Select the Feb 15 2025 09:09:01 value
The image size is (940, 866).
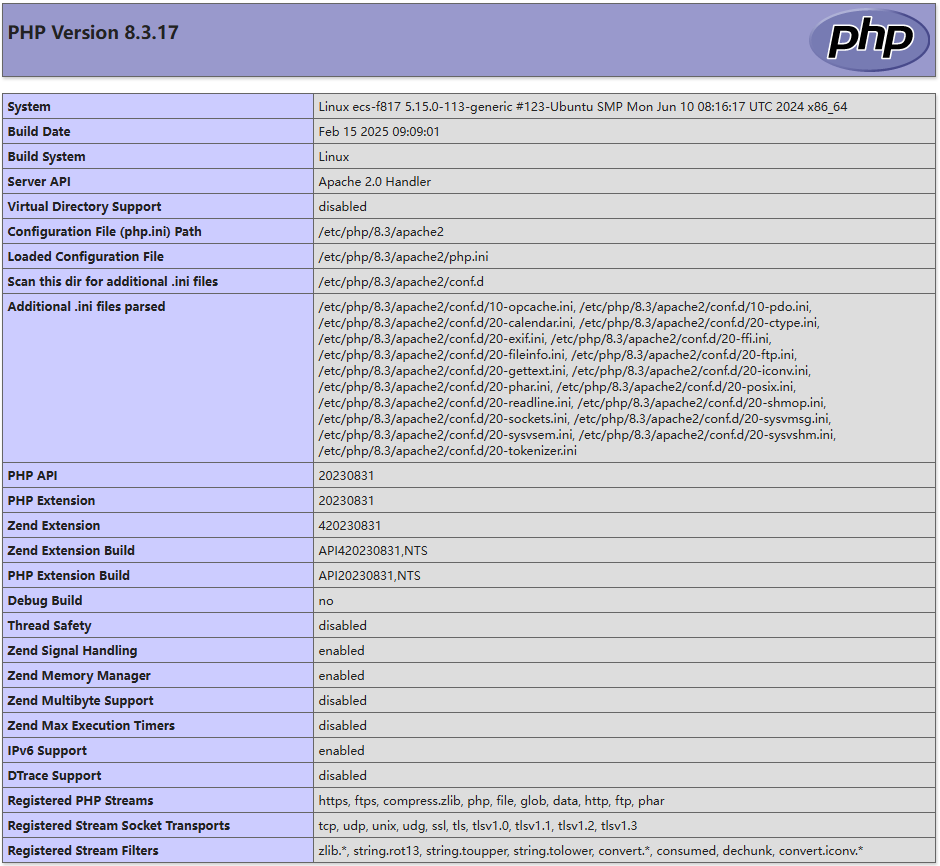point(379,132)
